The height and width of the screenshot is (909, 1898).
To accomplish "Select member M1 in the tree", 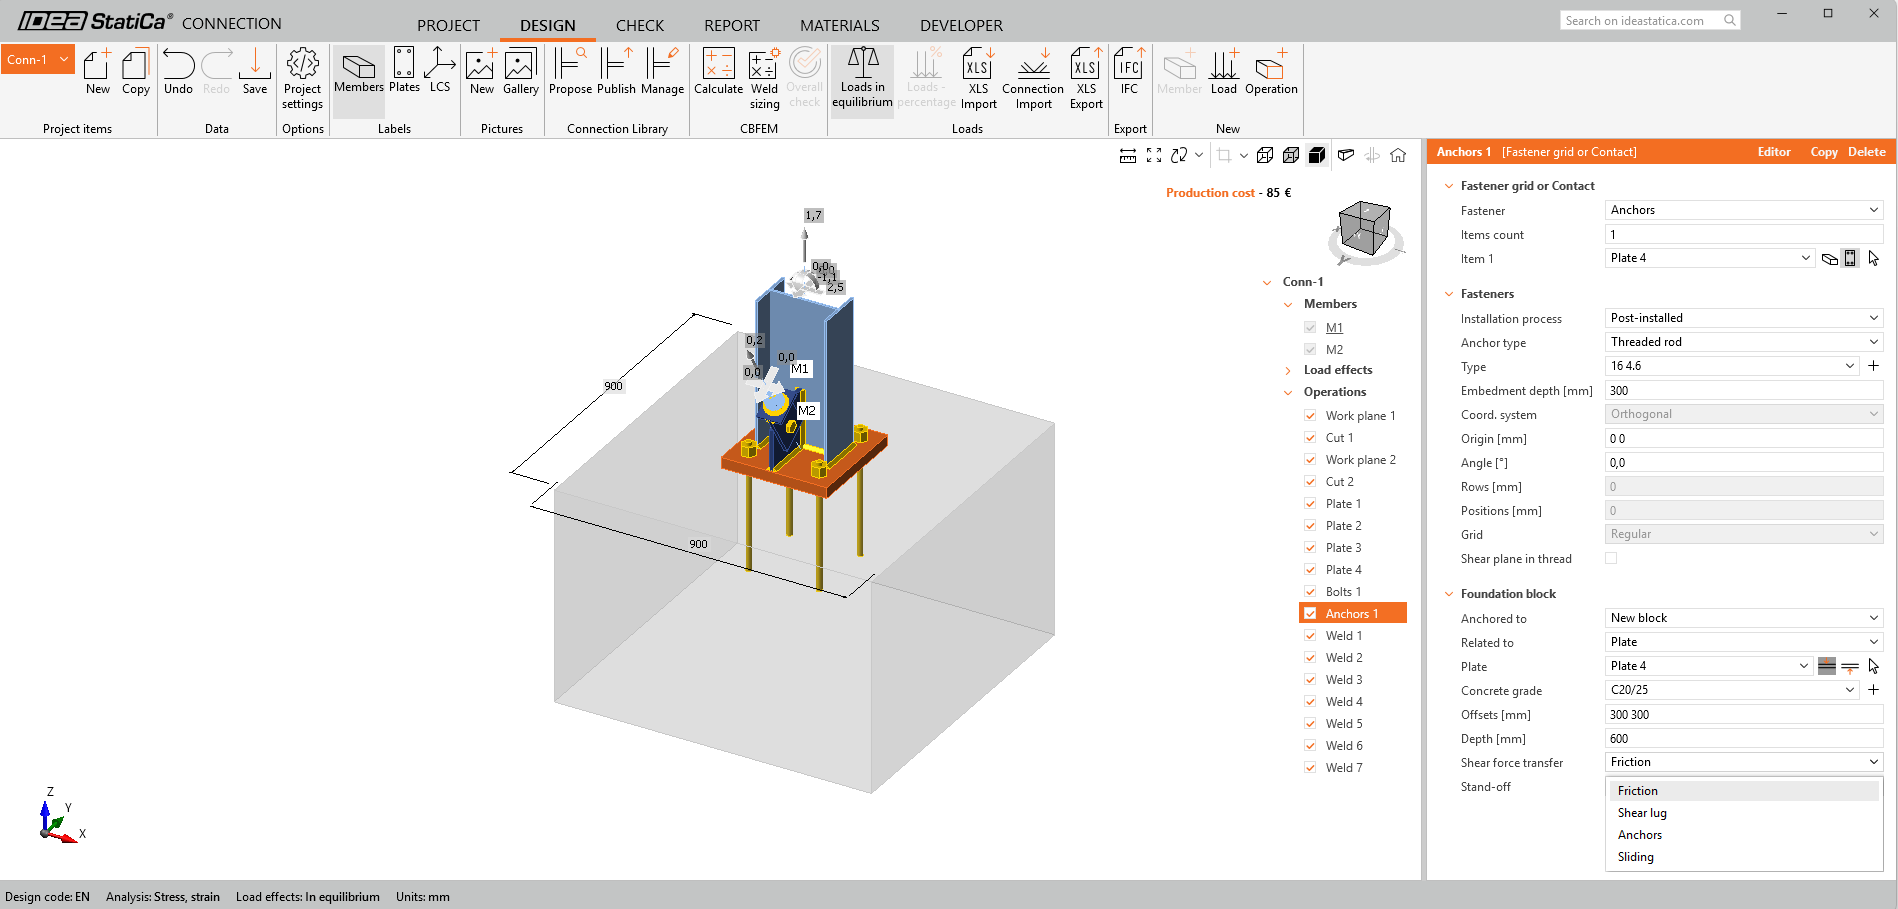I will 1334,328.
